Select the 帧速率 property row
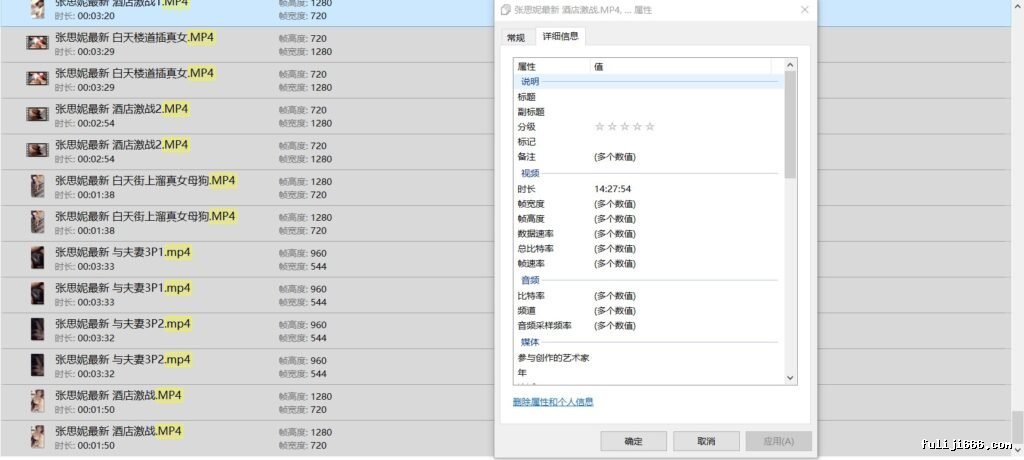This screenshot has width=1024, height=460. 648,264
